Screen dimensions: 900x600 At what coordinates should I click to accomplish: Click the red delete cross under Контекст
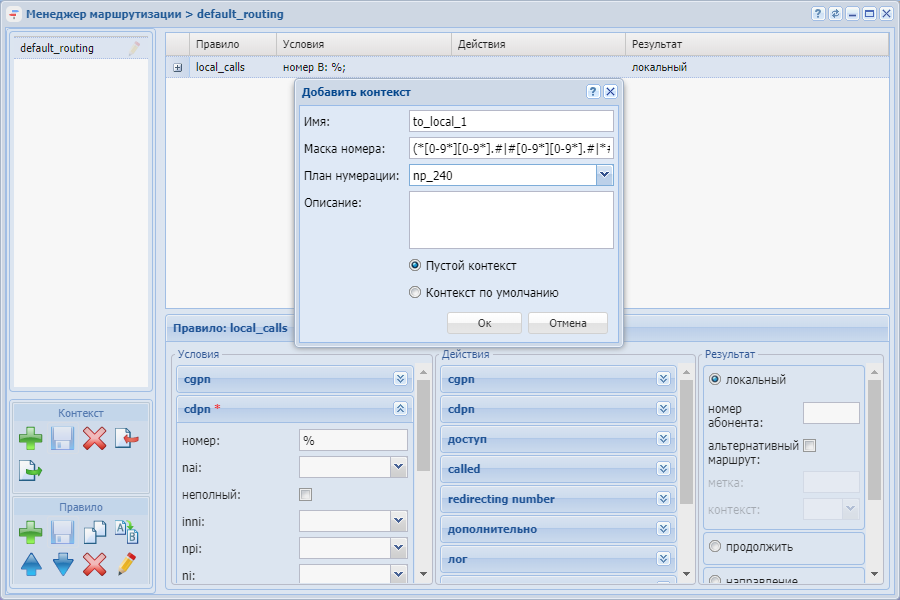click(94, 438)
